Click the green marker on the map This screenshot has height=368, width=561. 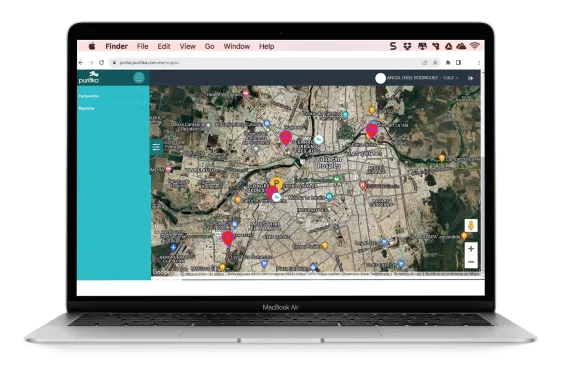tap(336, 179)
